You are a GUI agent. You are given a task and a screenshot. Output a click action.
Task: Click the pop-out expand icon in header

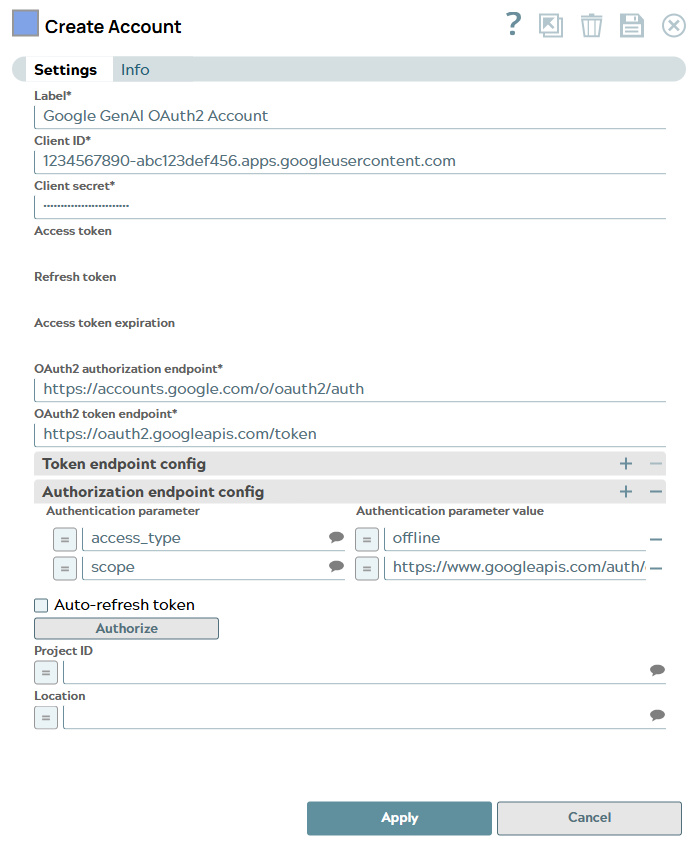tap(551, 25)
